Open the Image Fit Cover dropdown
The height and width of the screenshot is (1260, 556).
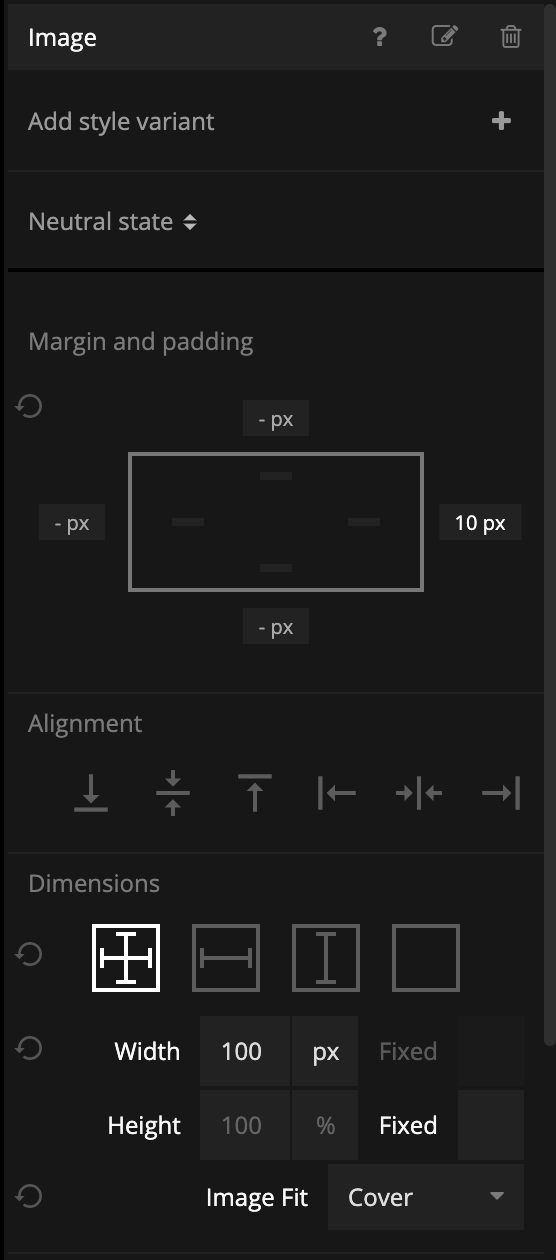coord(426,1197)
